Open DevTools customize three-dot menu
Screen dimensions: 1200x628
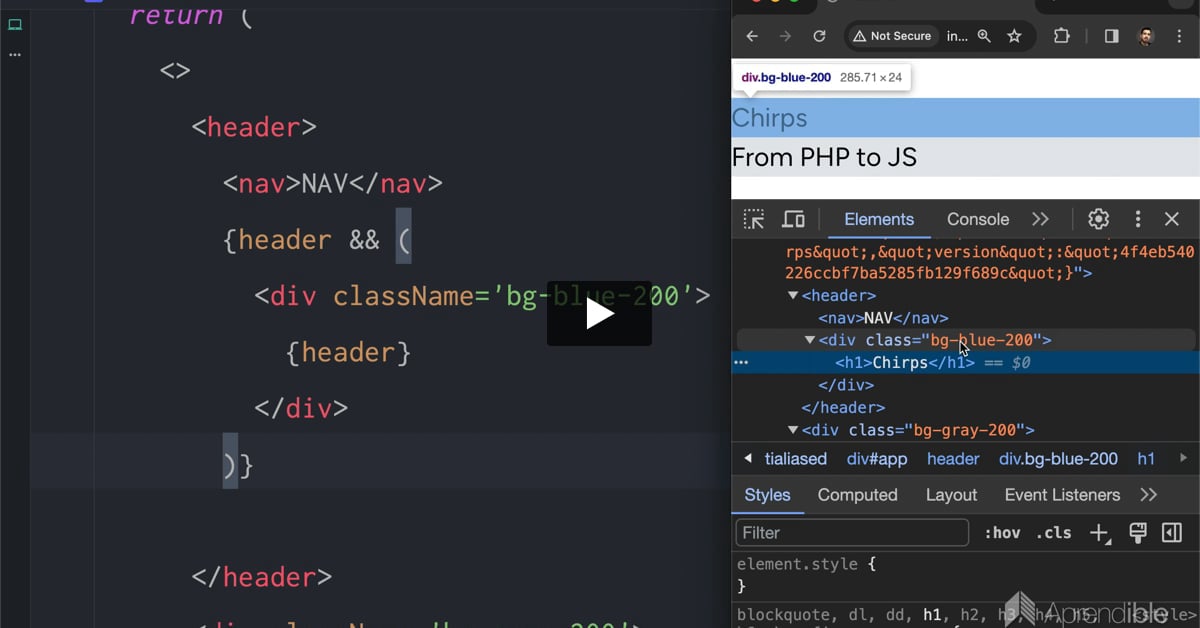[1137, 219]
